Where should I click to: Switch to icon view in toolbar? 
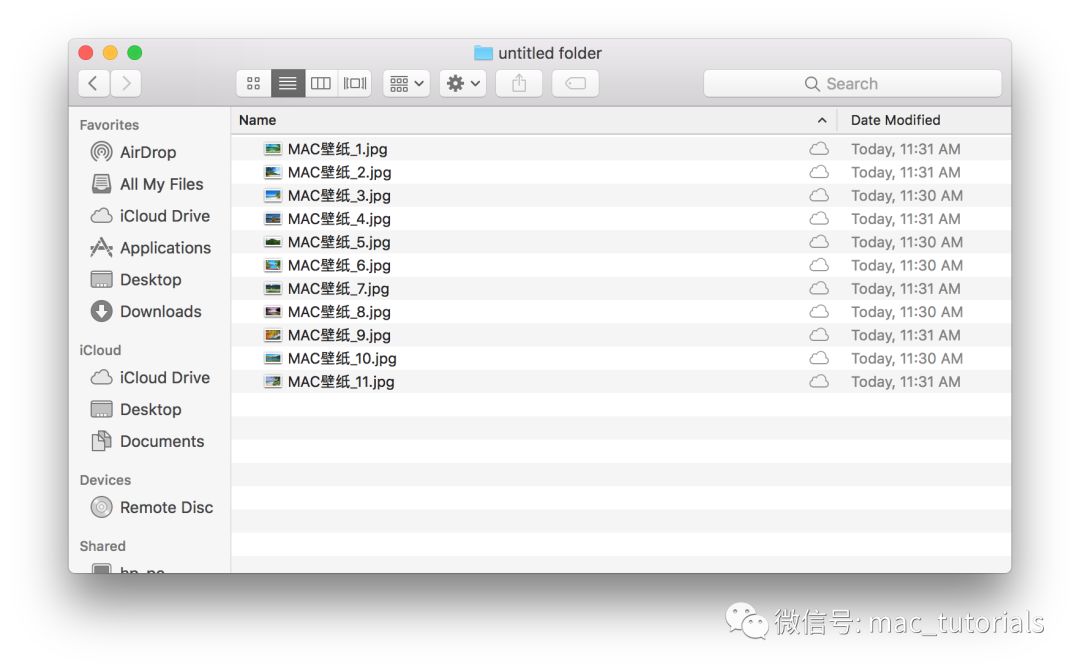pyautogui.click(x=254, y=84)
